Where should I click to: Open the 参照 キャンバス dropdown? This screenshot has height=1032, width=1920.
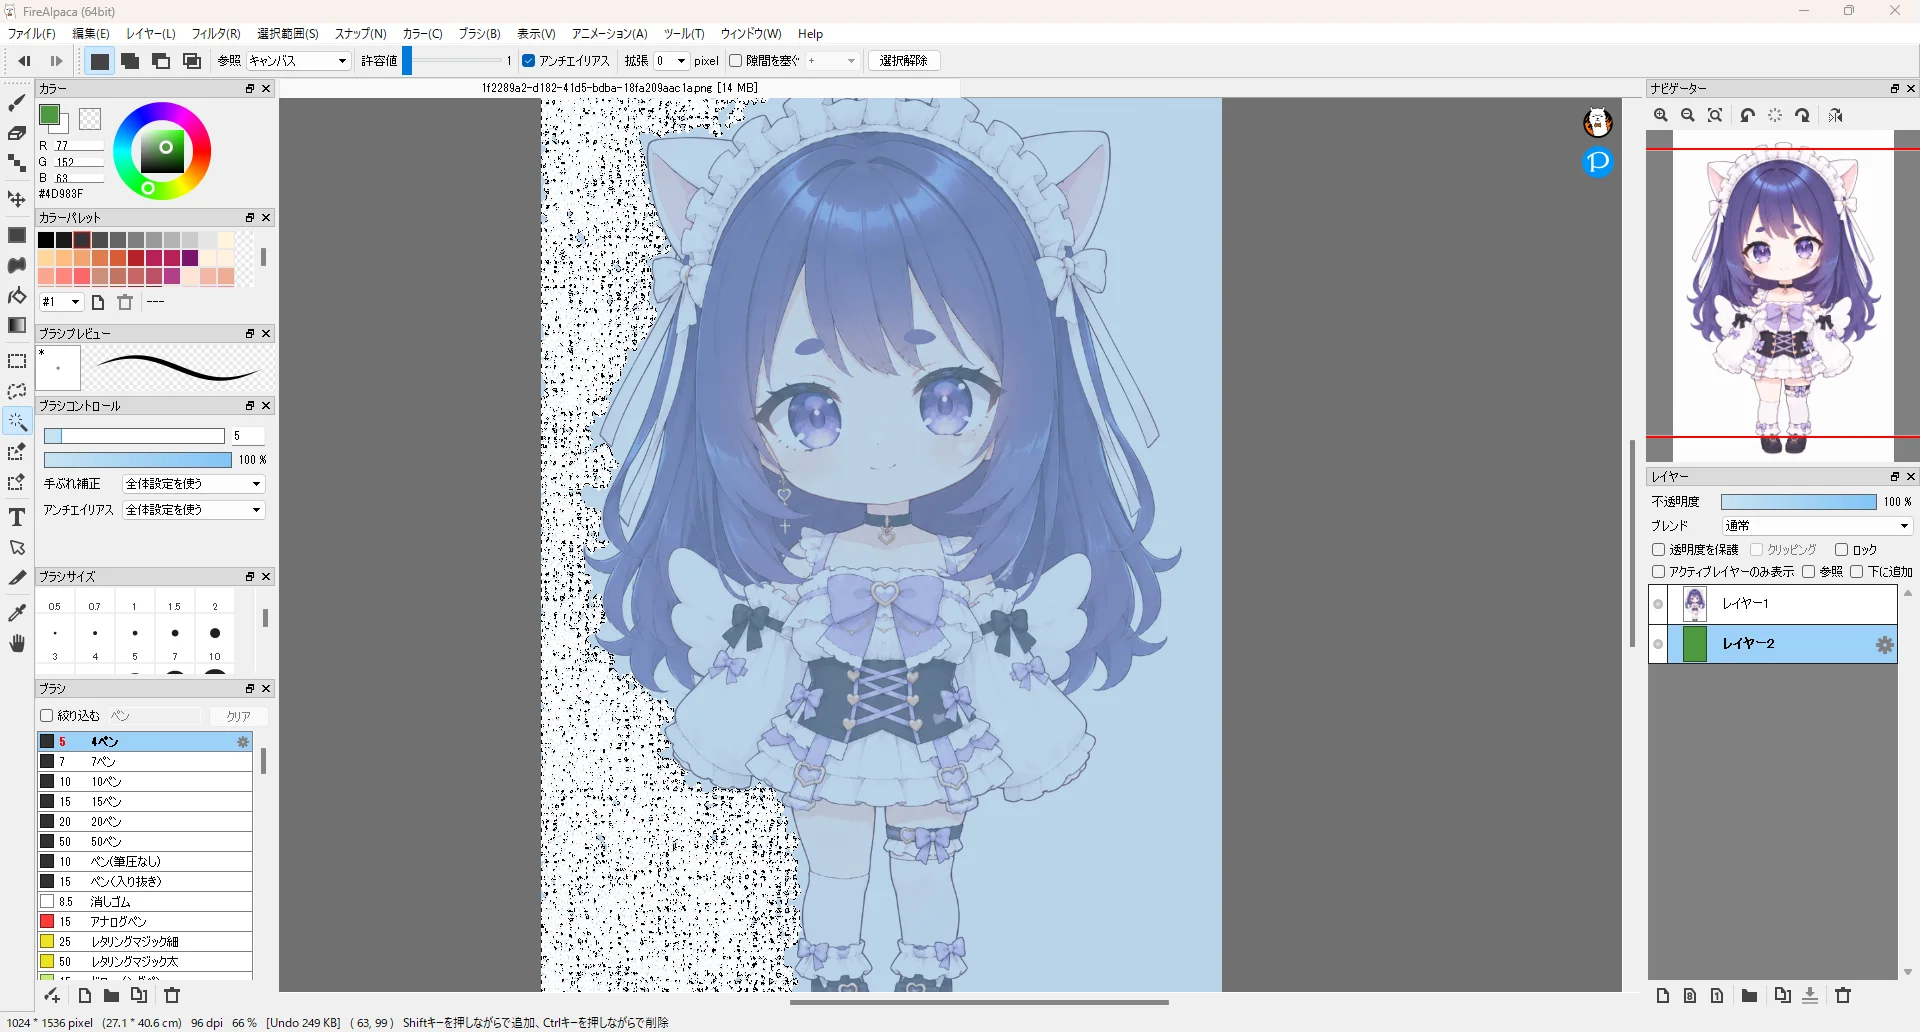click(x=298, y=61)
